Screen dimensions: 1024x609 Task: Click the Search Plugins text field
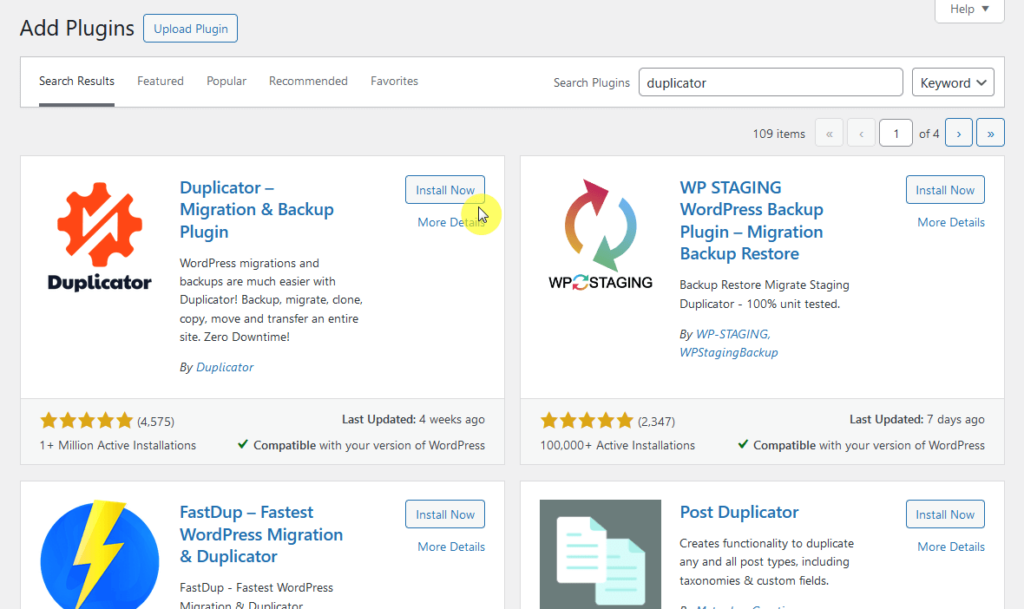tap(771, 83)
